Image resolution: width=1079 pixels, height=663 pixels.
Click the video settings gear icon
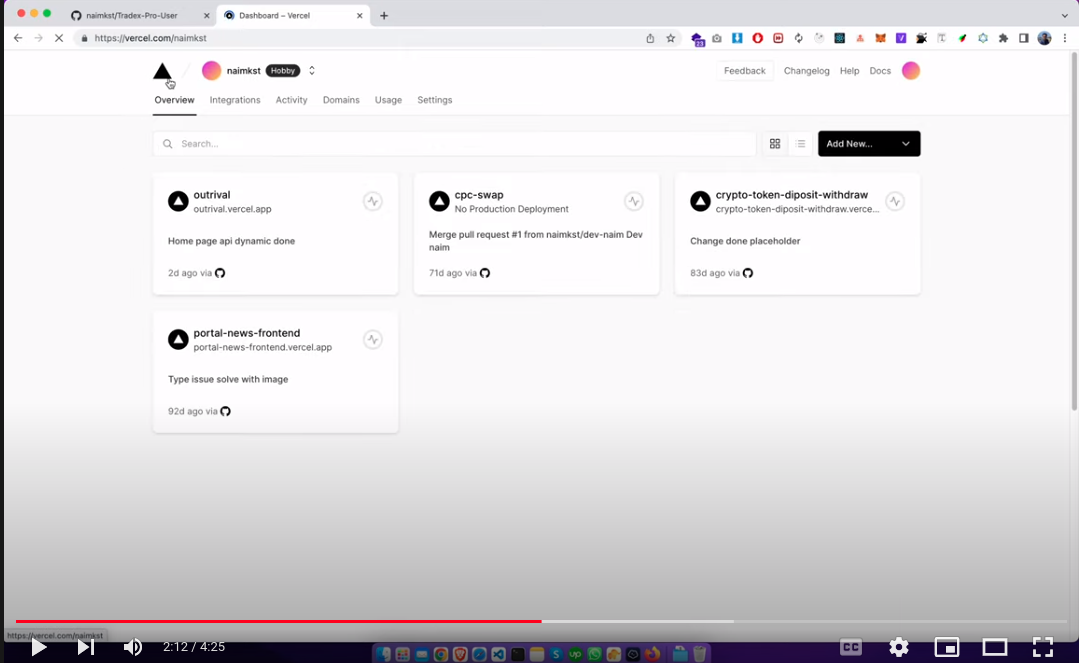click(898, 647)
